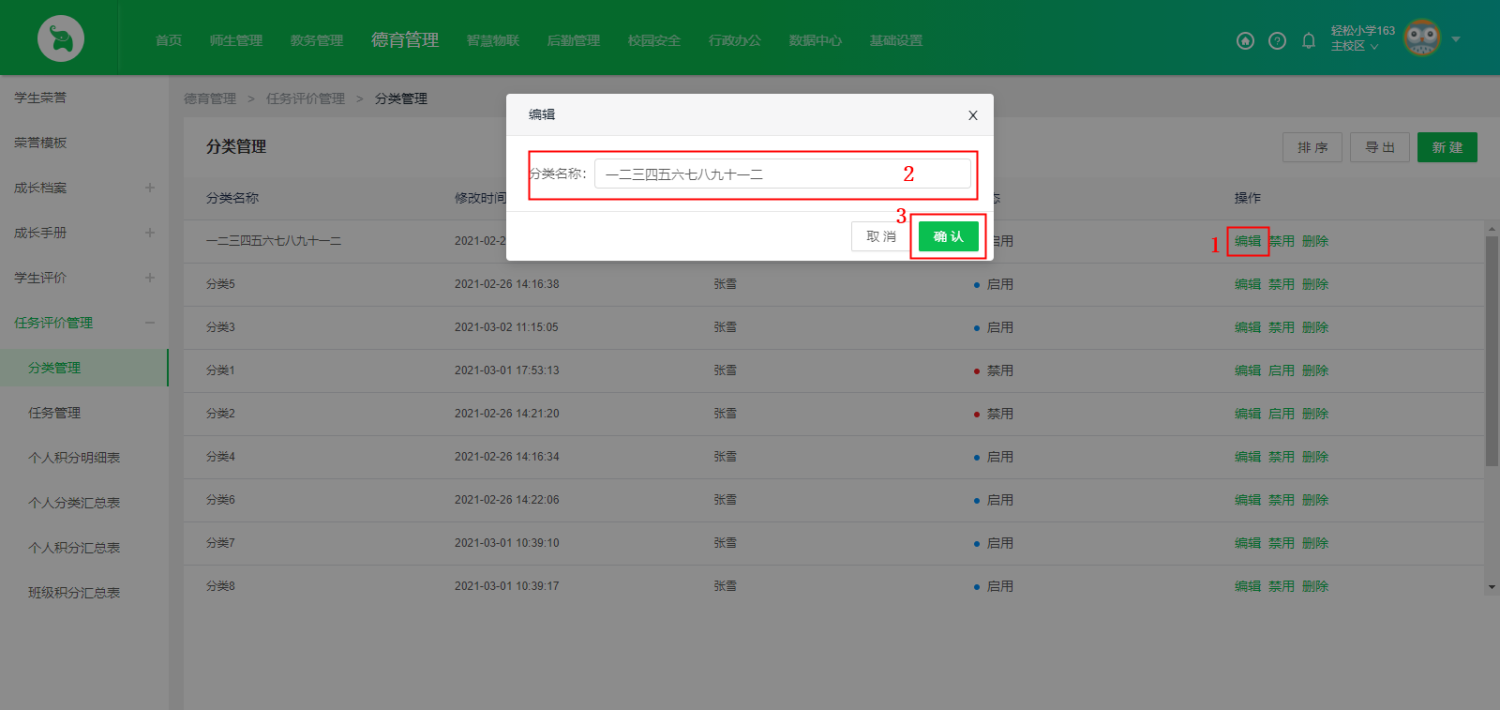The image size is (1500, 710).
Task: Open the help question mark icon
Action: pyautogui.click(x=1277, y=41)
